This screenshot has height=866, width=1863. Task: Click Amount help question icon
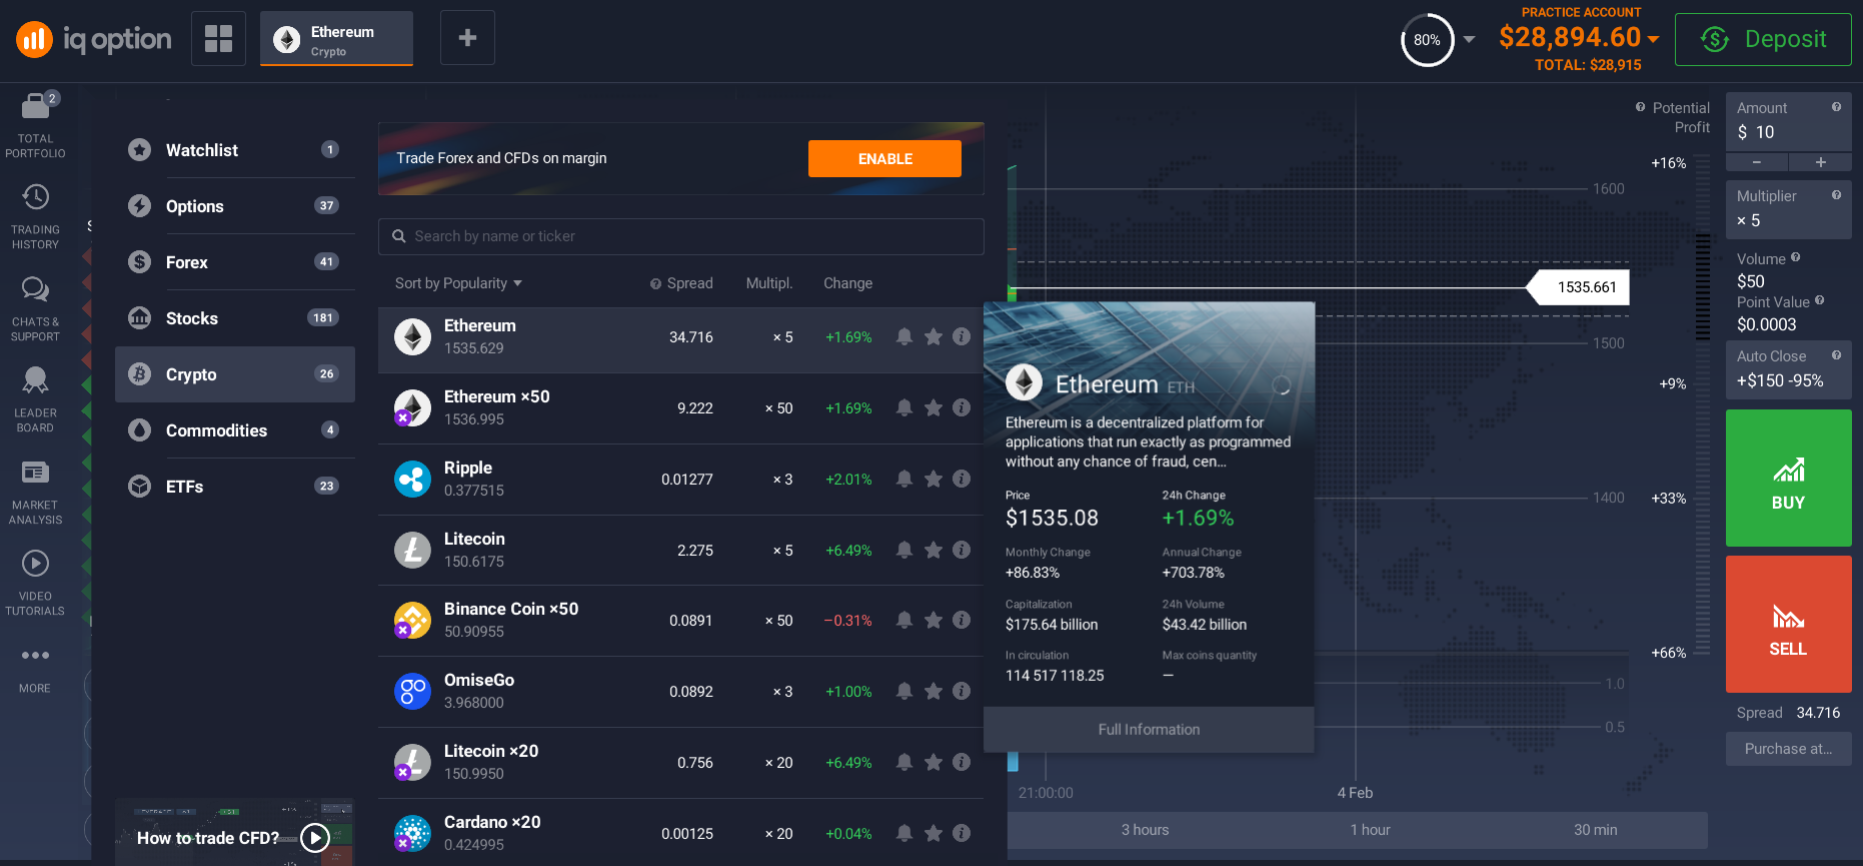(x=1836, y=107)
